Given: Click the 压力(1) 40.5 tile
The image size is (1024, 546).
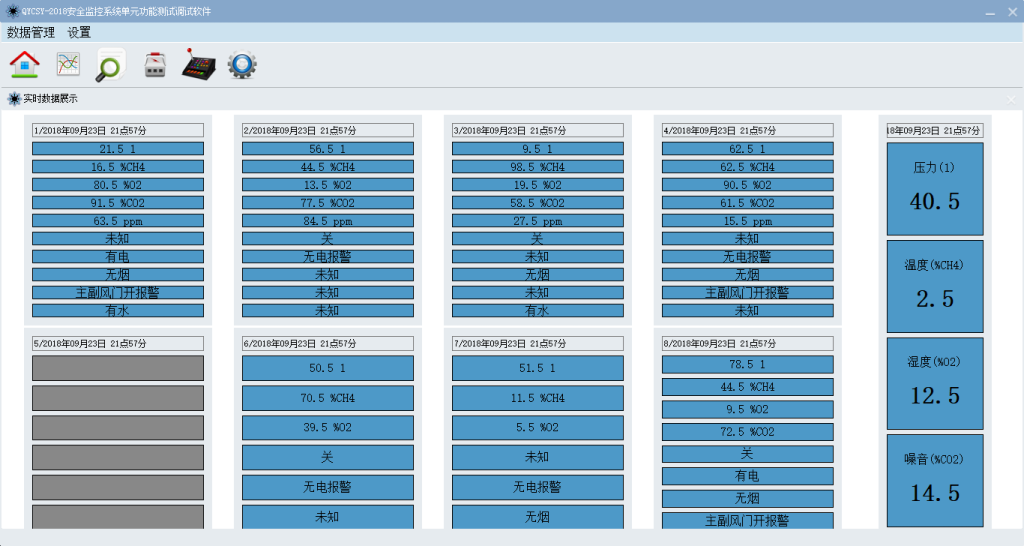Looking at the screenshot, I should (x=935, y=189).
